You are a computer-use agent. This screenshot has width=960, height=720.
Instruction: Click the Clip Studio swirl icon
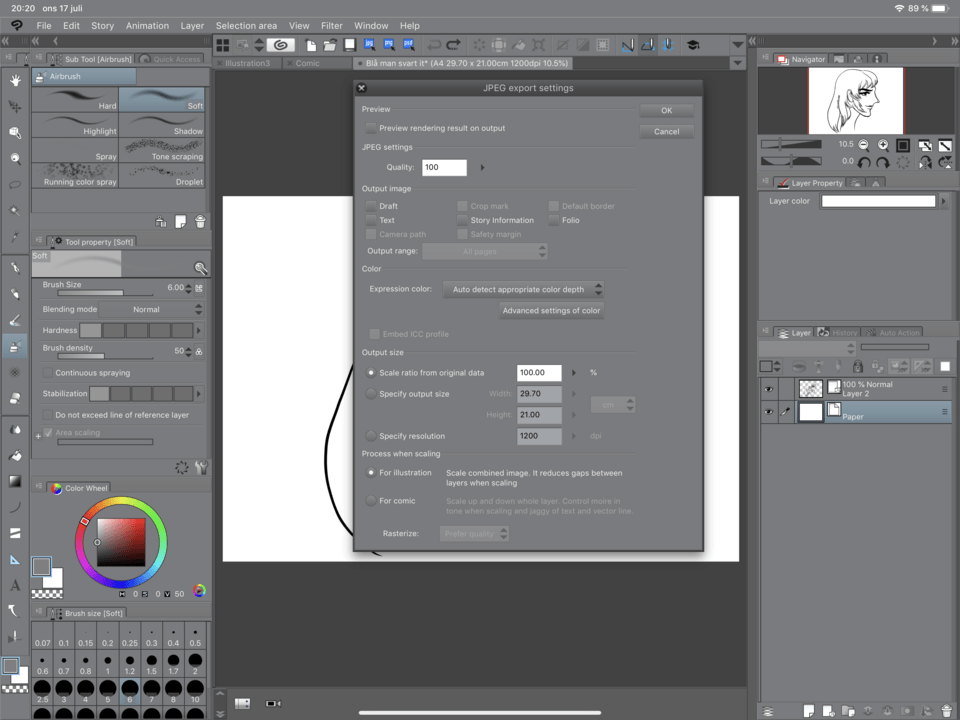[281, 45]
